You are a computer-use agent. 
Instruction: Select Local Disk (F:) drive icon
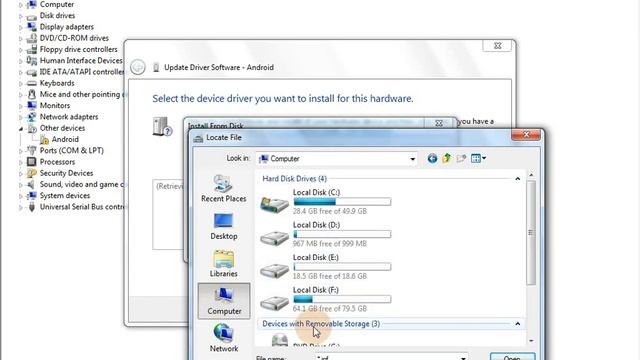coord(274,302)
